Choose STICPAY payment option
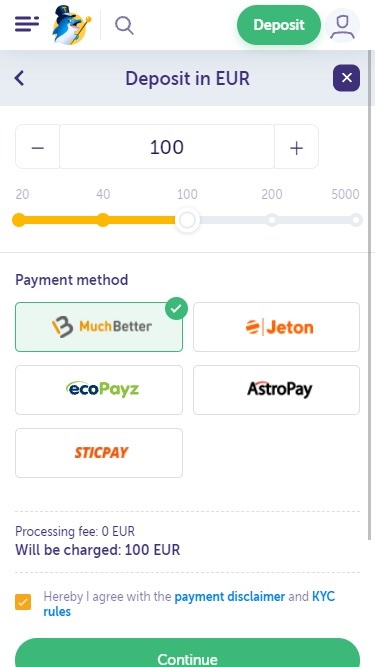The width and height of the screenshot is (375, 667). (x=99, y=453)
